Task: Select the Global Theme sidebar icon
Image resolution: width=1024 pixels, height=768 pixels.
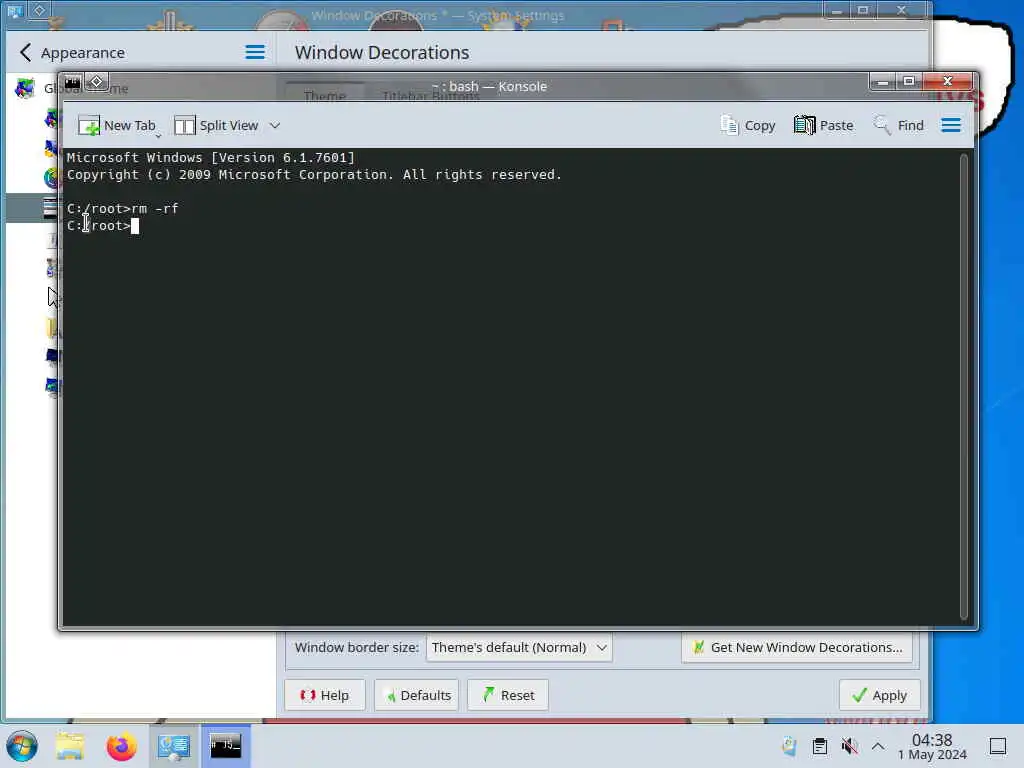Action: point(25,88)
